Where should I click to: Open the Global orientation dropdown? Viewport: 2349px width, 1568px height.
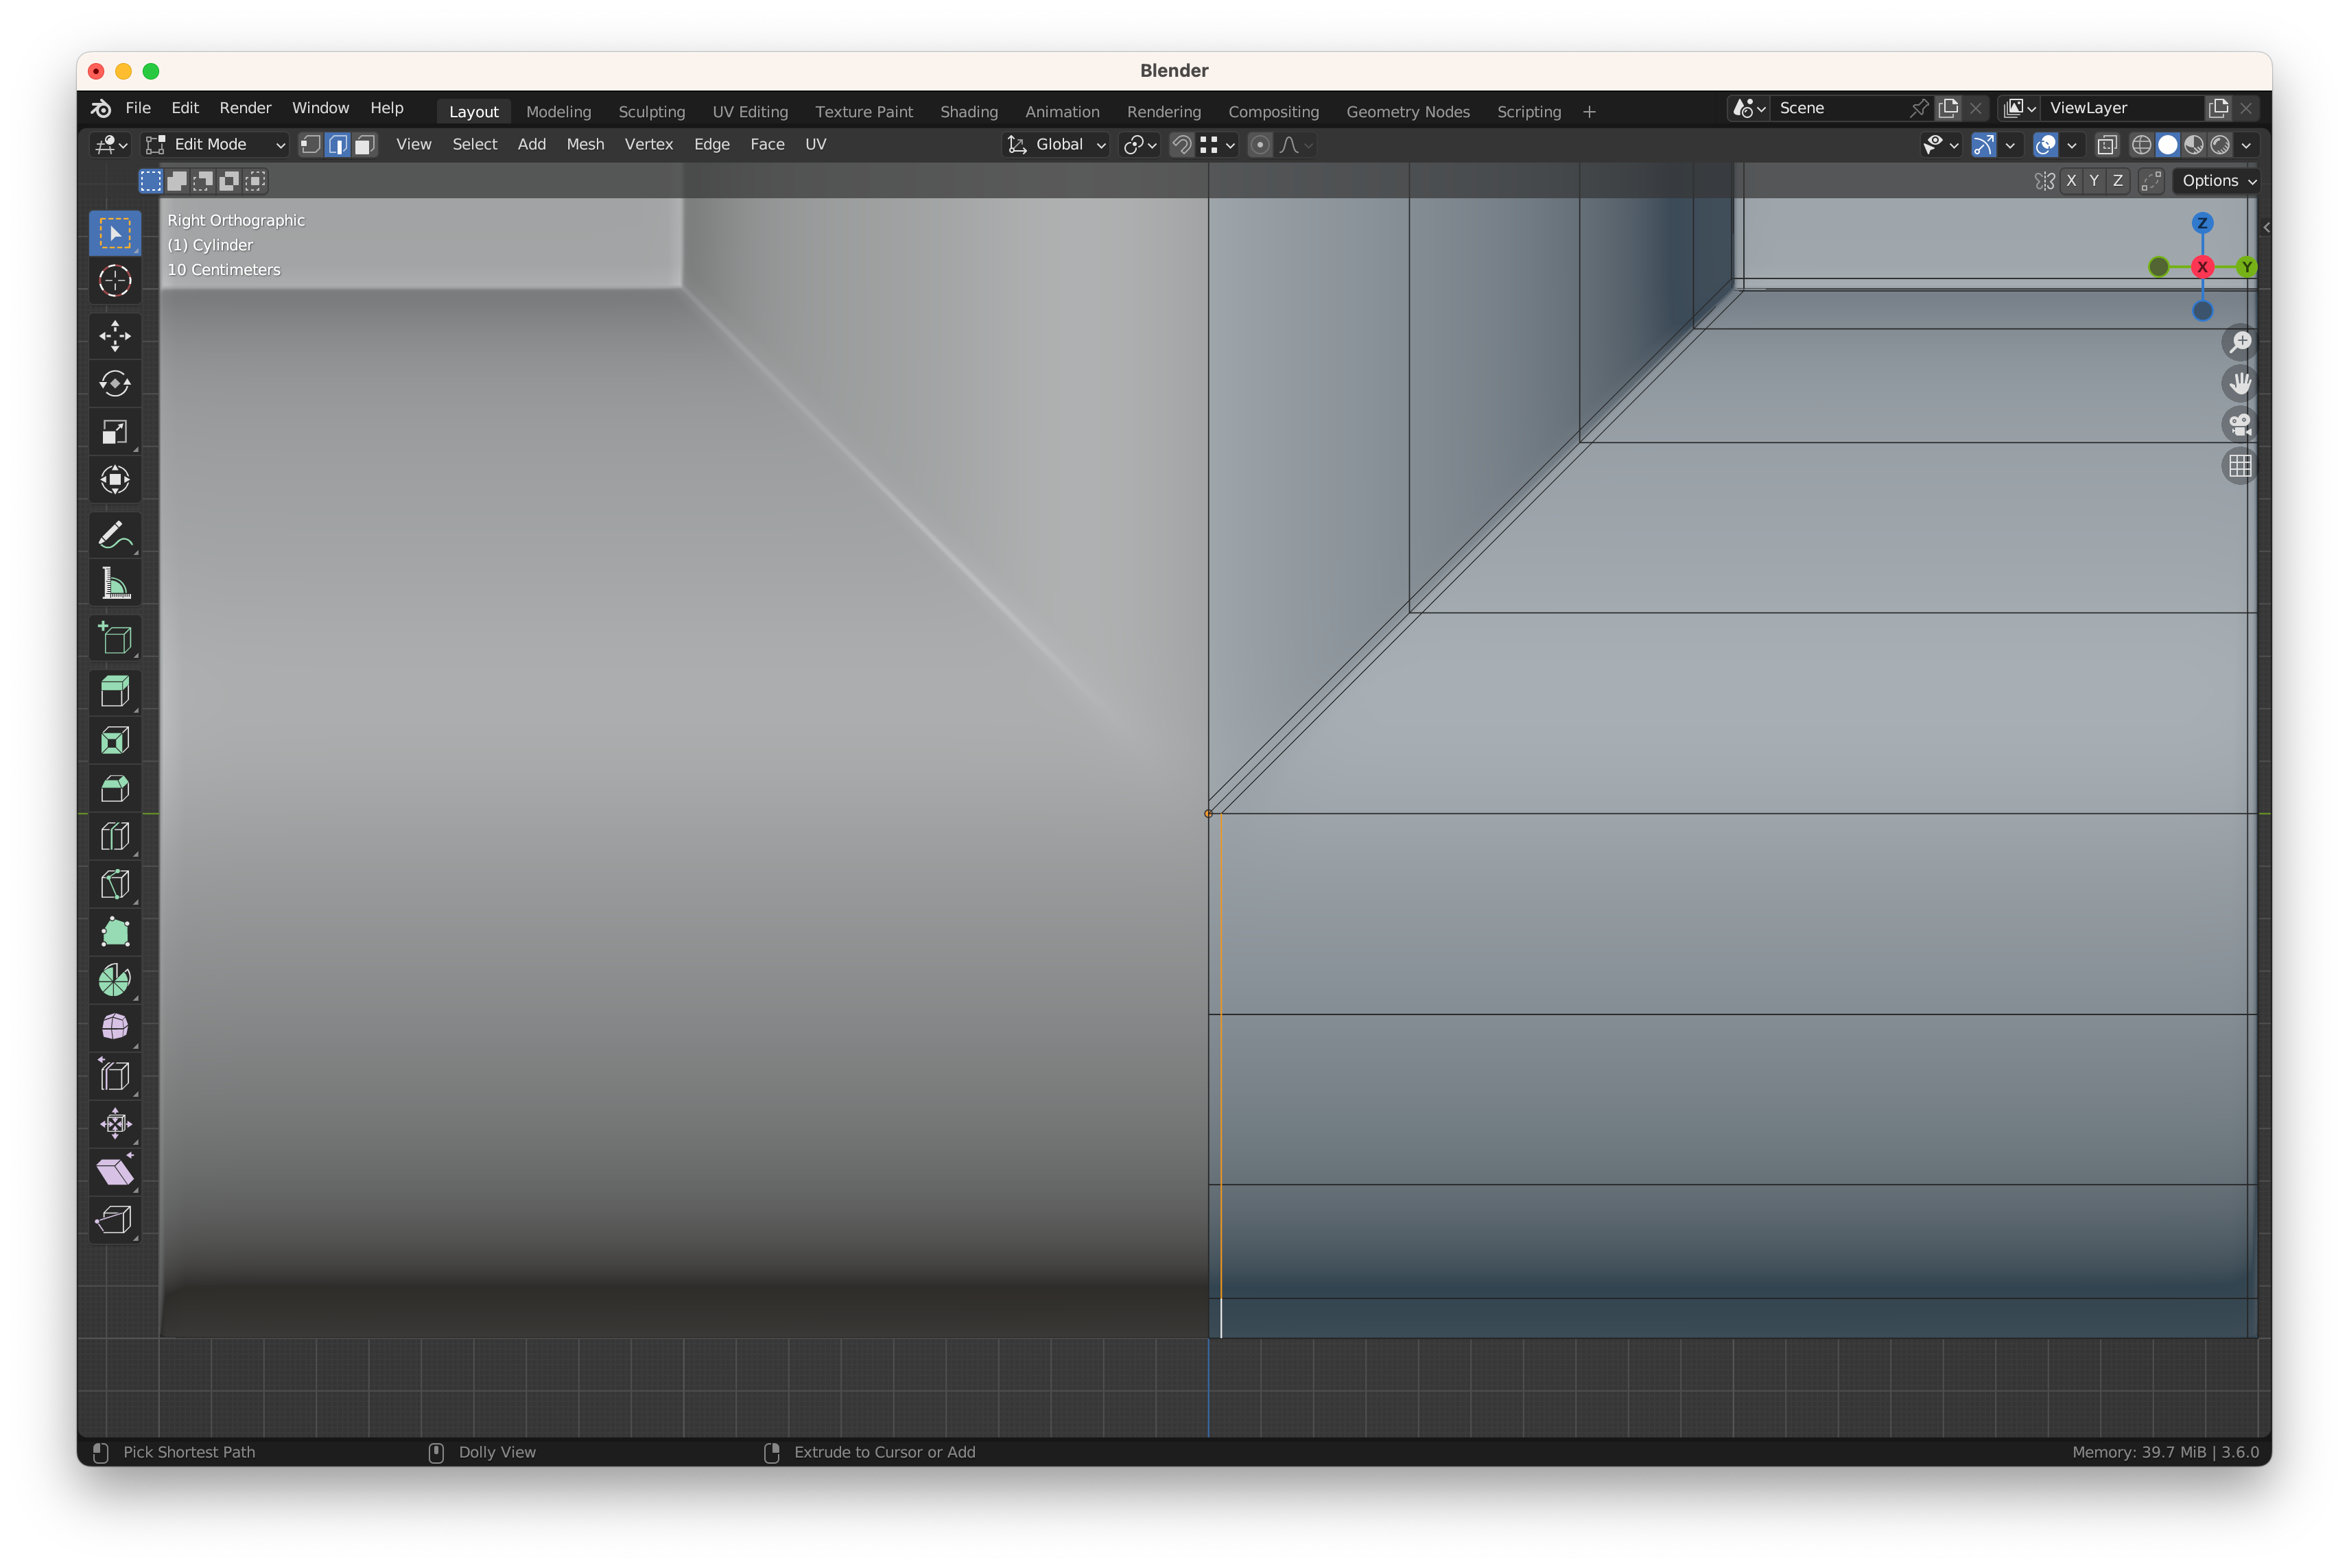(1056, 145)
